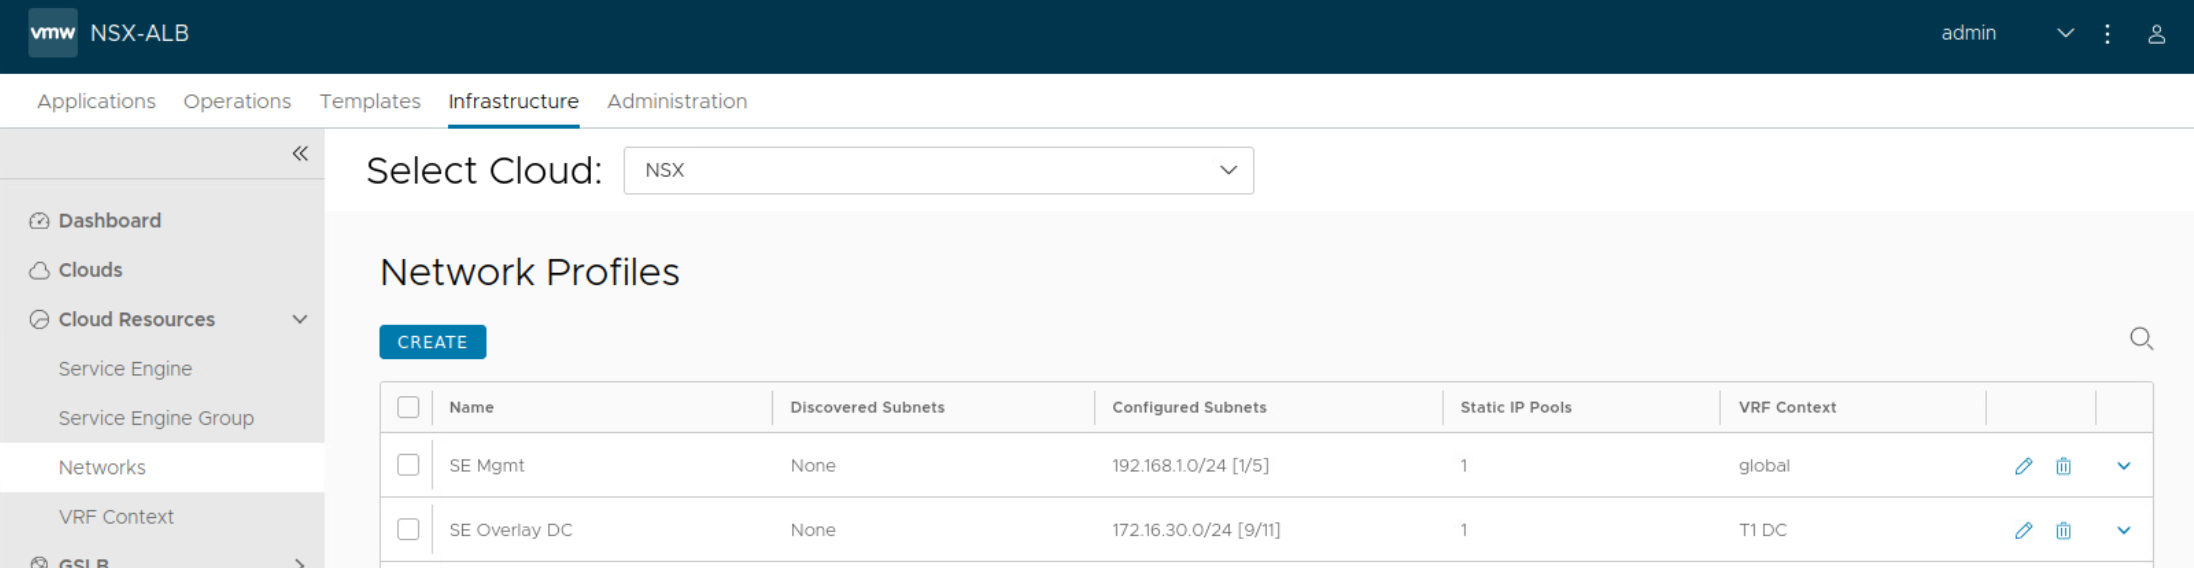Go to VRF Context in sidebar
The height and width of the screenshot is (568, 2194).
click(116, 517)
